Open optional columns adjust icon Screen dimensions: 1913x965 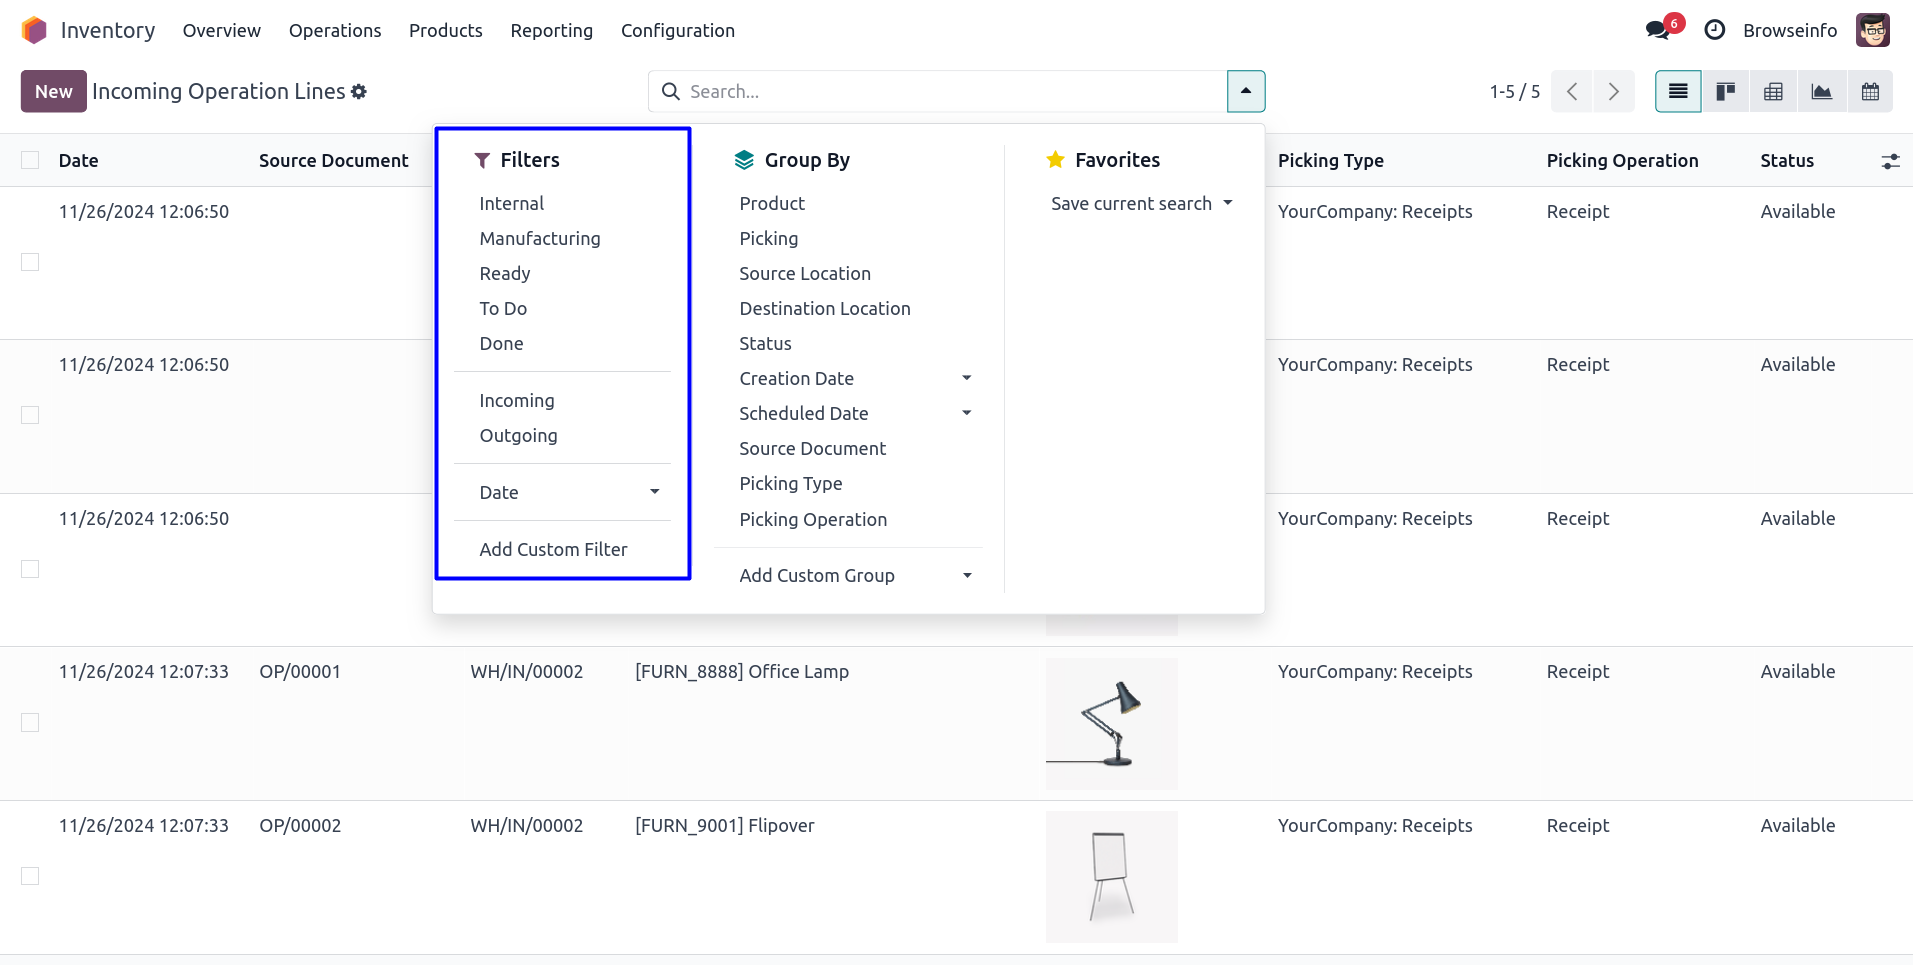coord(1889,161)
